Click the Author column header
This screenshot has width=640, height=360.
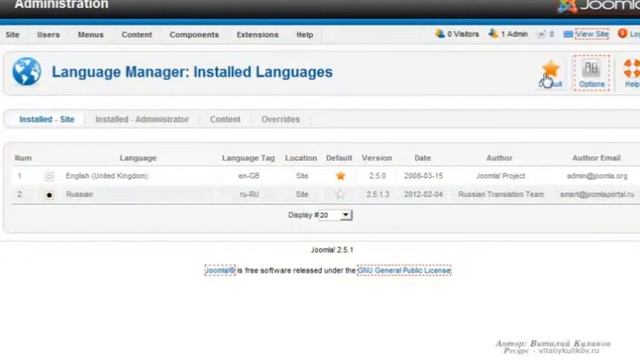(x=500, y=158)
